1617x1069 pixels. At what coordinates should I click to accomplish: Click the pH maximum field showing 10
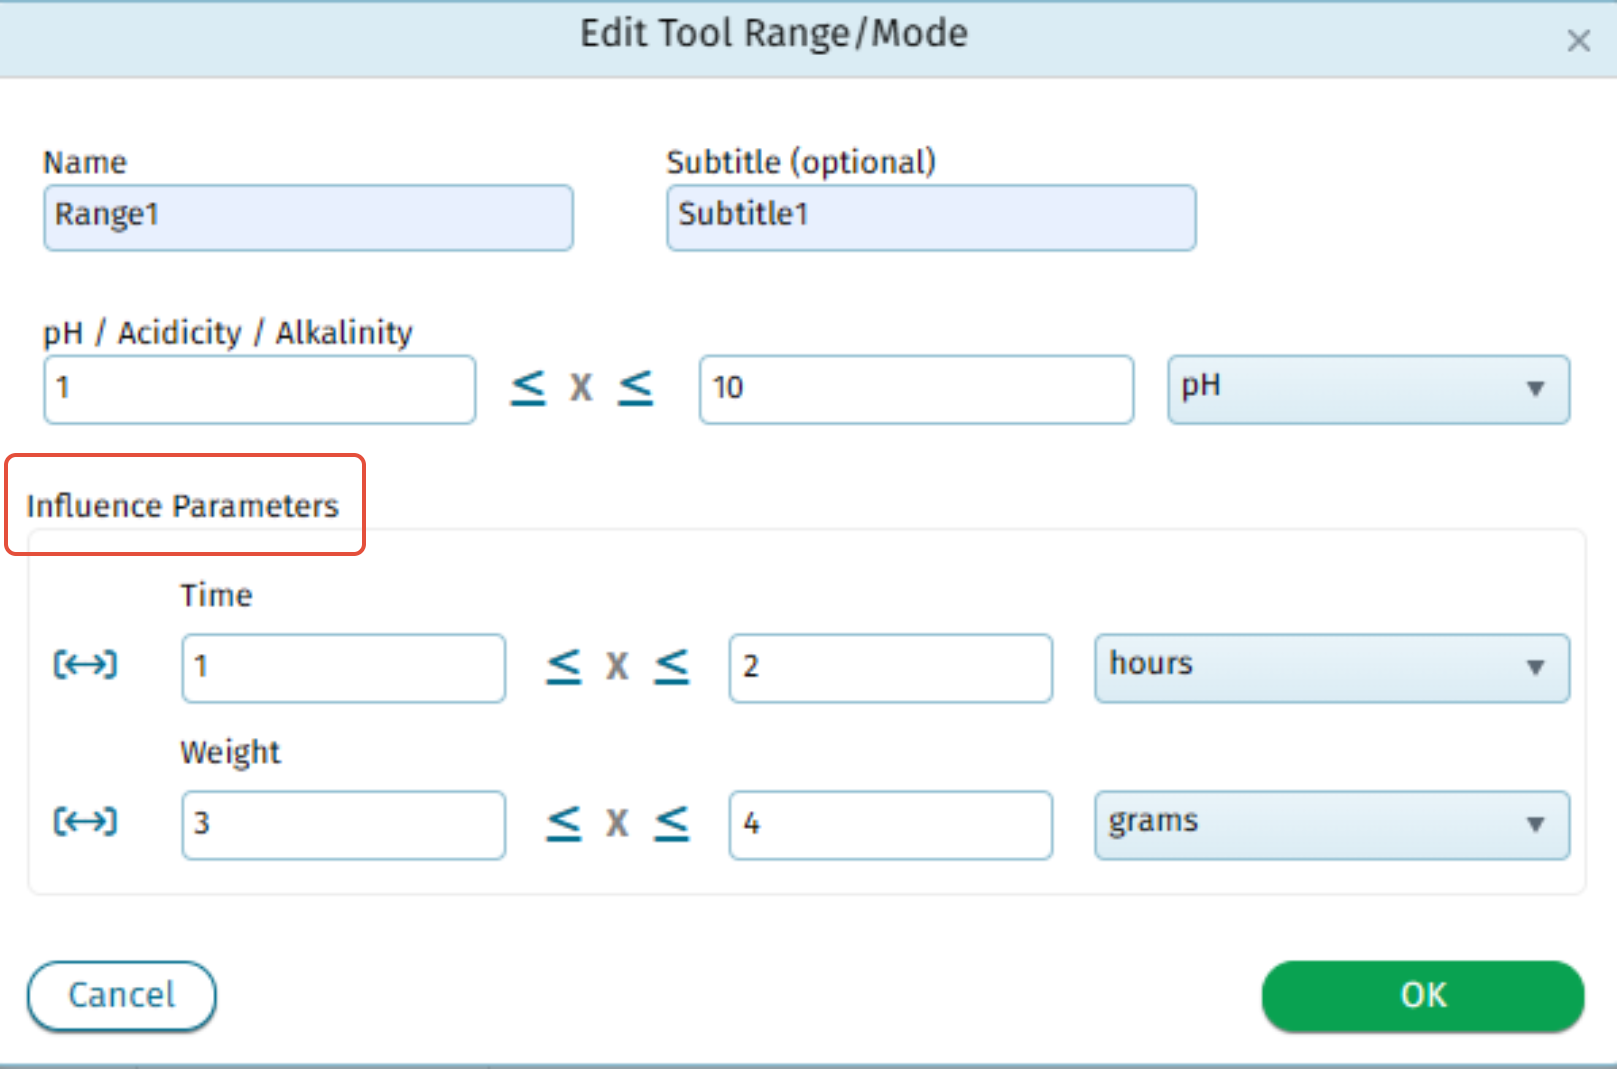pyautogui.click(x=916, y=389)
